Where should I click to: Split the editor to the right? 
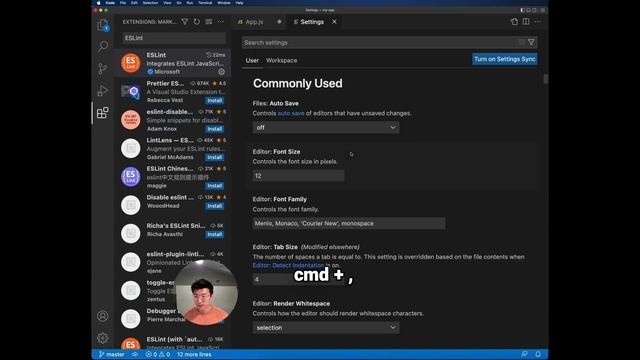point(526,22)
